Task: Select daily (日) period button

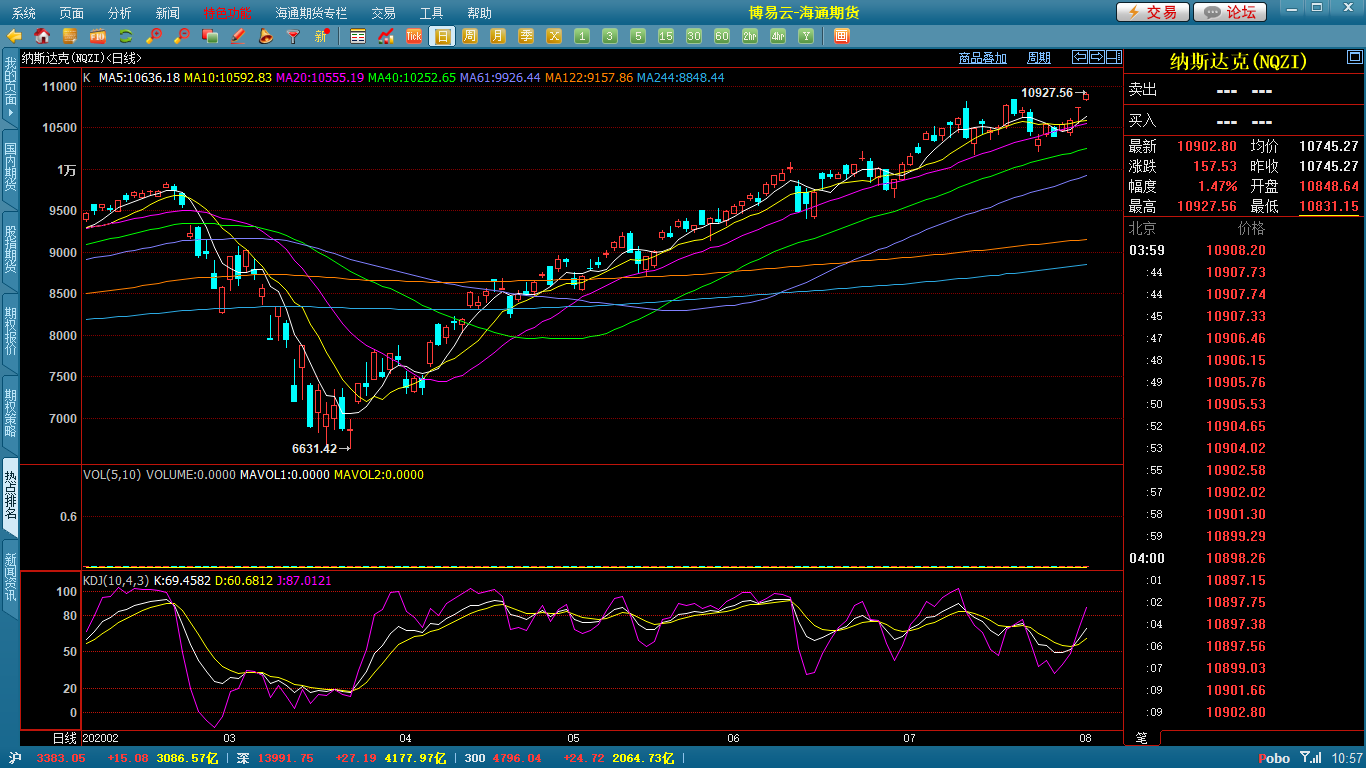Action: [x=442, y=36]
